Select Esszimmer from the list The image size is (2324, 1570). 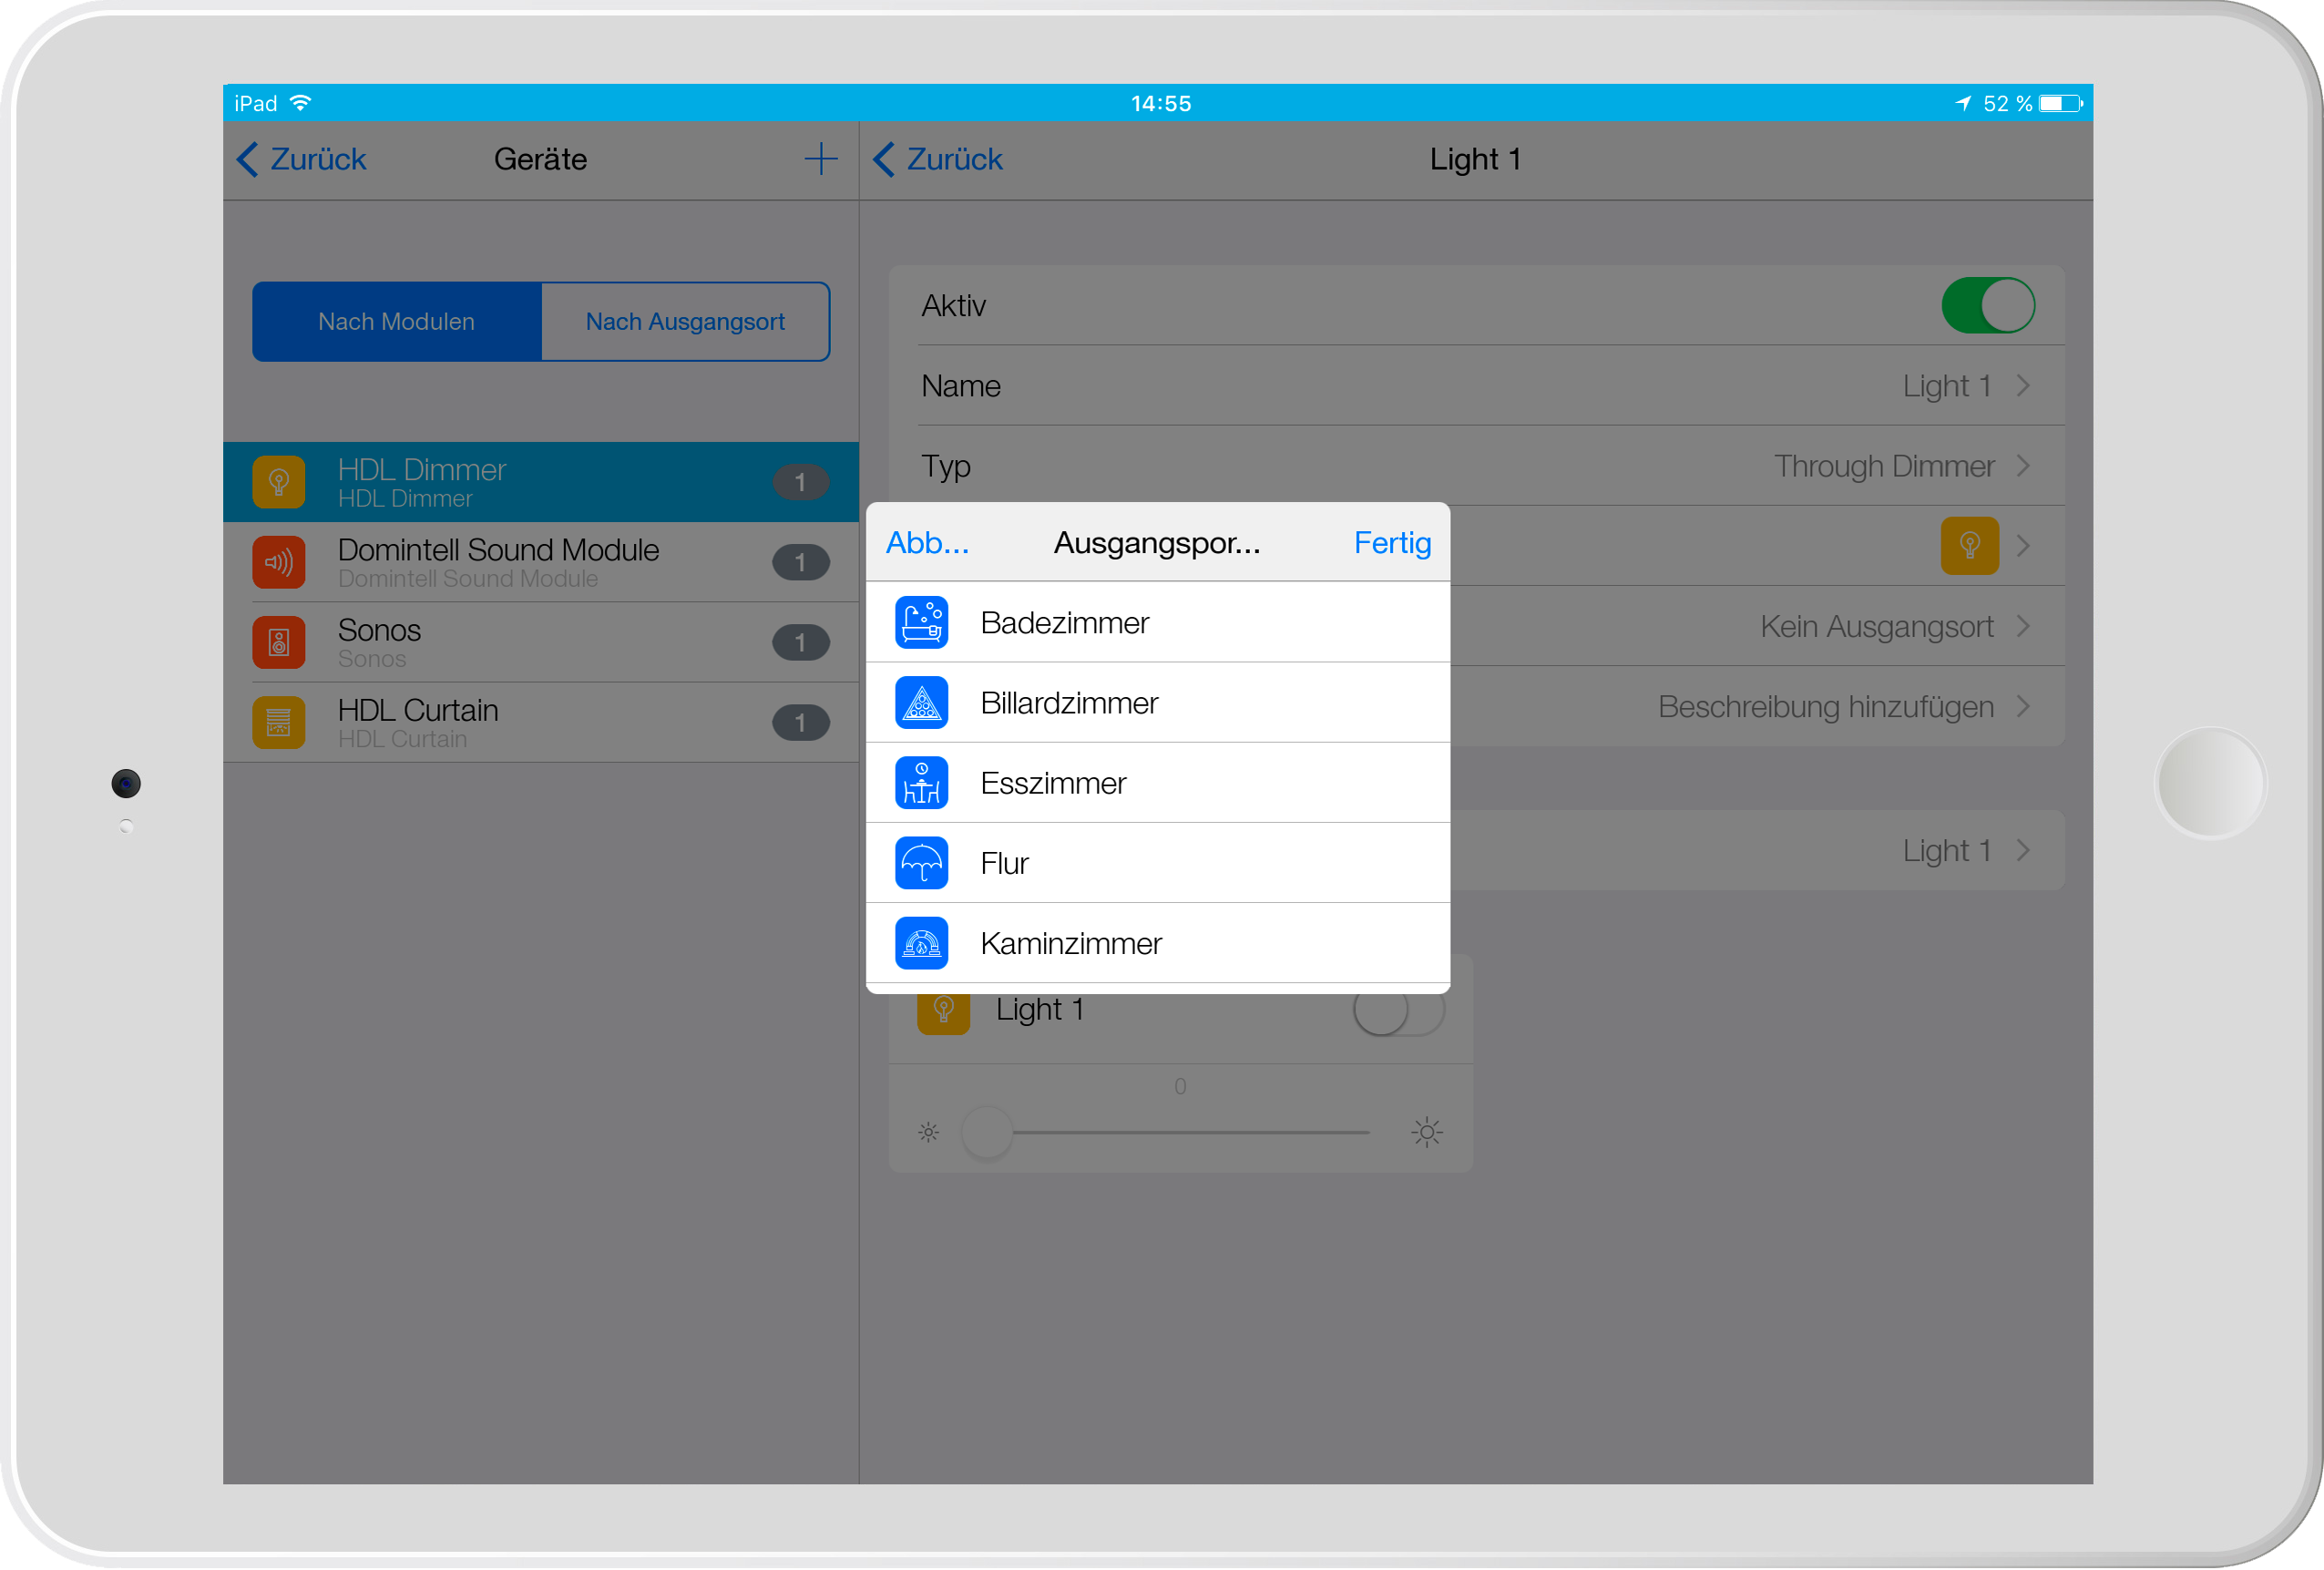1157,782
